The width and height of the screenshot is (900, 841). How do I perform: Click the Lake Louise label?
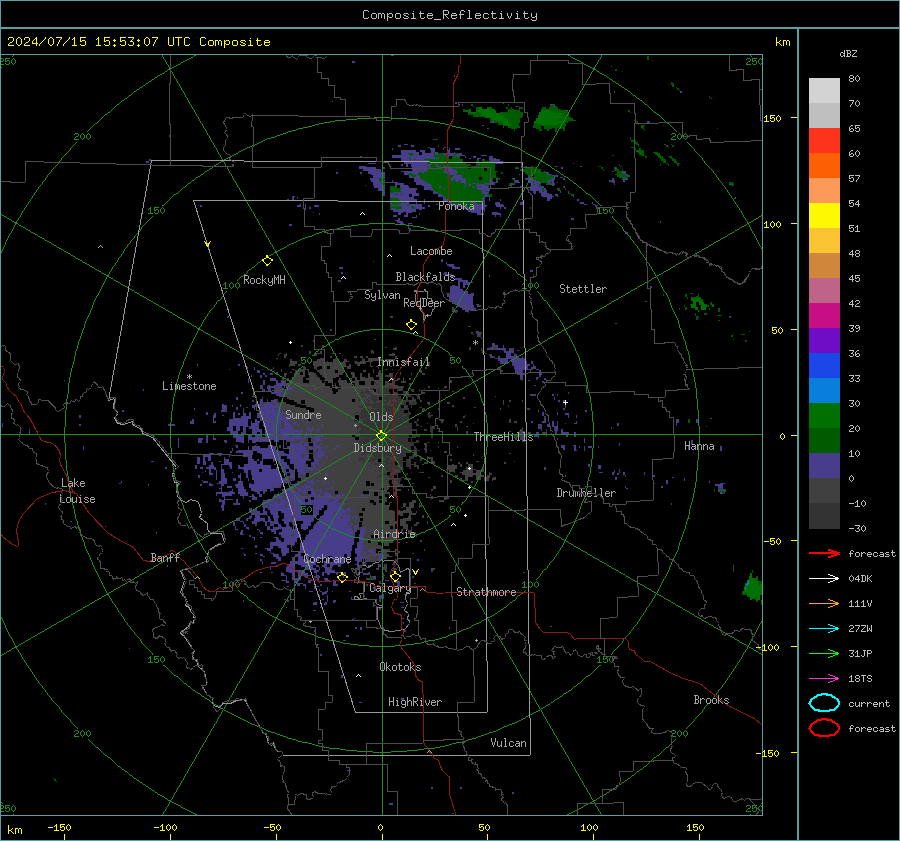(77, 491)
